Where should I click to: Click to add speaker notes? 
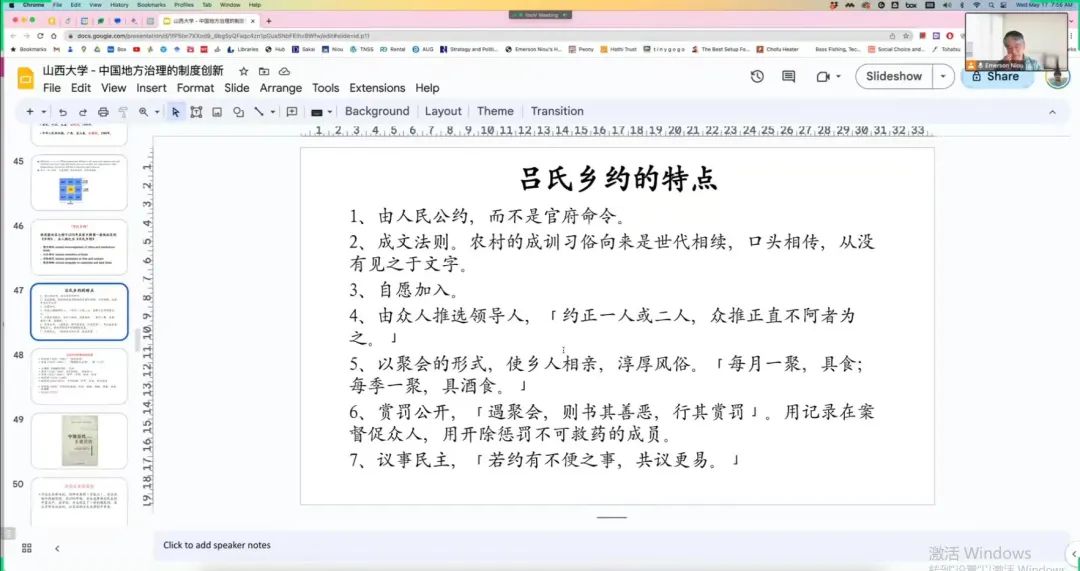tap(217, 545)
